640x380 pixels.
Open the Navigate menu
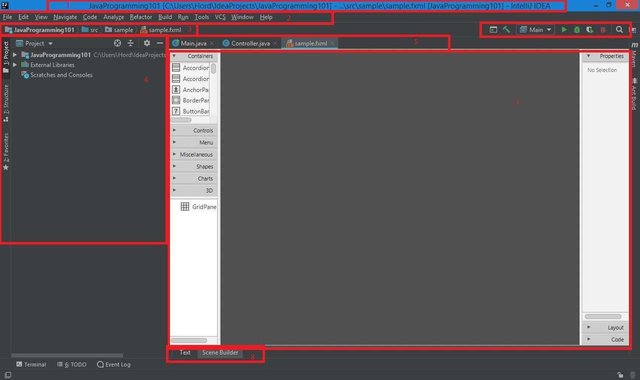(65, 17)
